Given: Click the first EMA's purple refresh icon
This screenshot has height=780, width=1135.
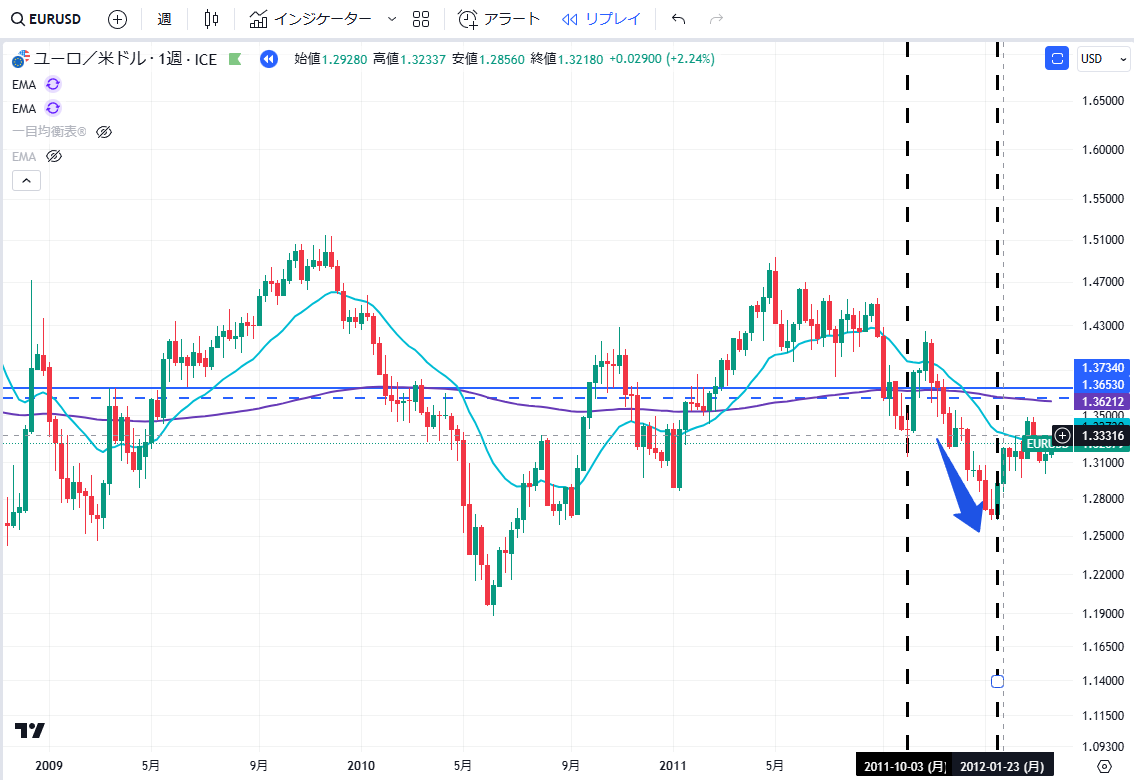Looking at the screenshot, I should coord(53,84).
